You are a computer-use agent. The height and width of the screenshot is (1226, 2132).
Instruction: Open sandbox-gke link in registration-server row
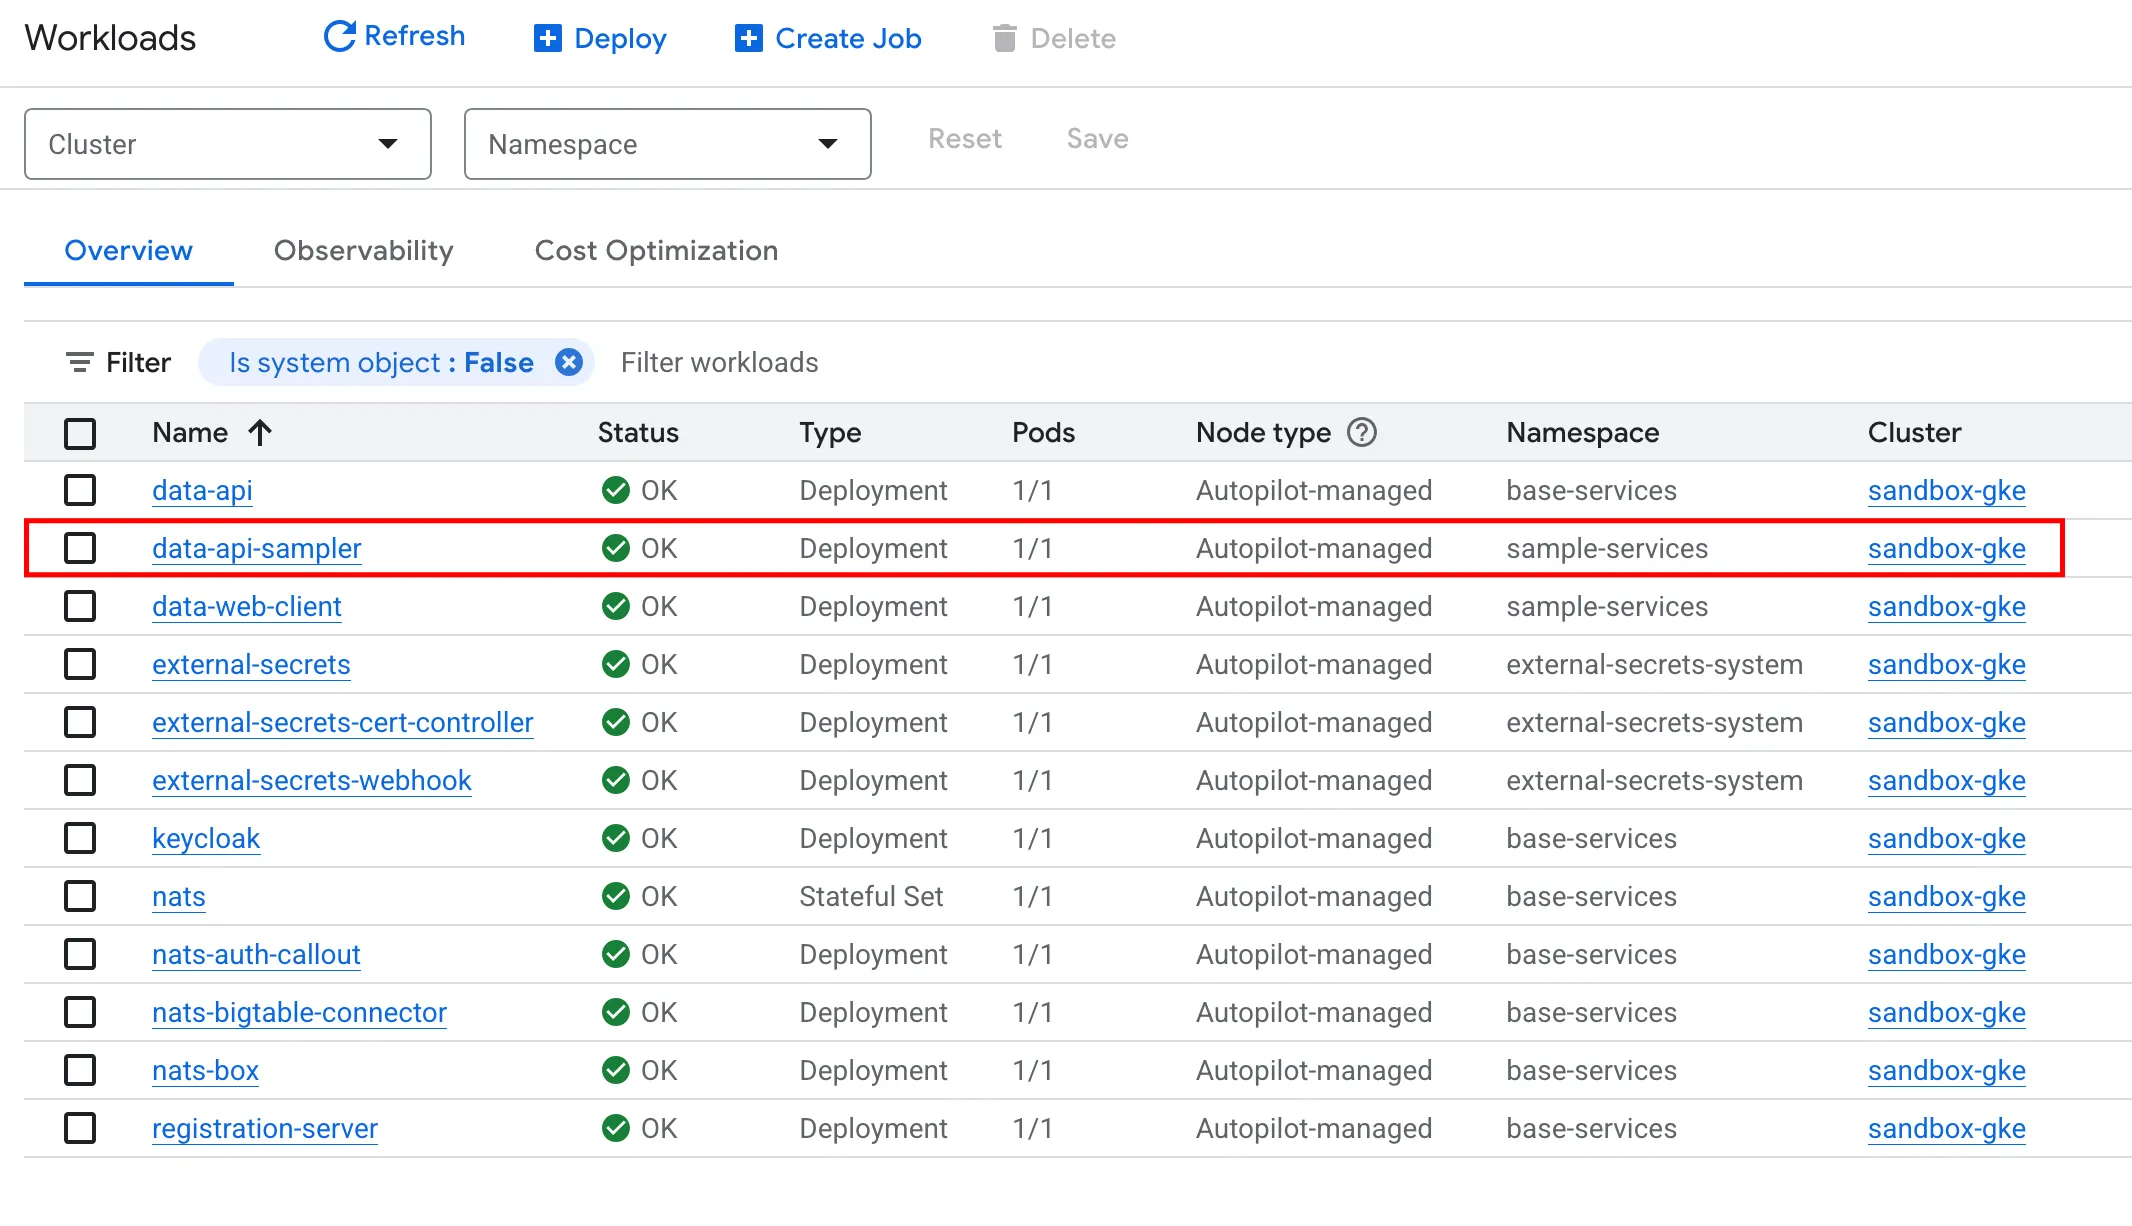[x=1947, y=1128]
